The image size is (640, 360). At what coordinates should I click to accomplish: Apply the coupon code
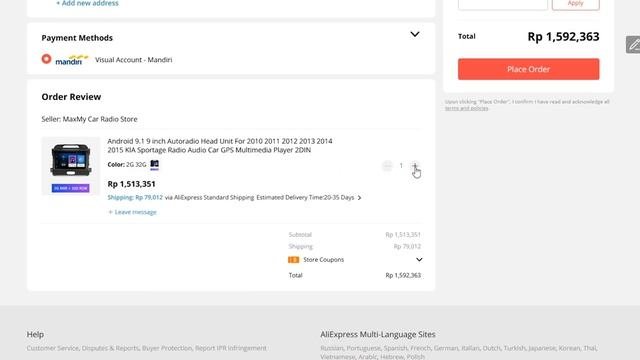[x=576, y=3]
